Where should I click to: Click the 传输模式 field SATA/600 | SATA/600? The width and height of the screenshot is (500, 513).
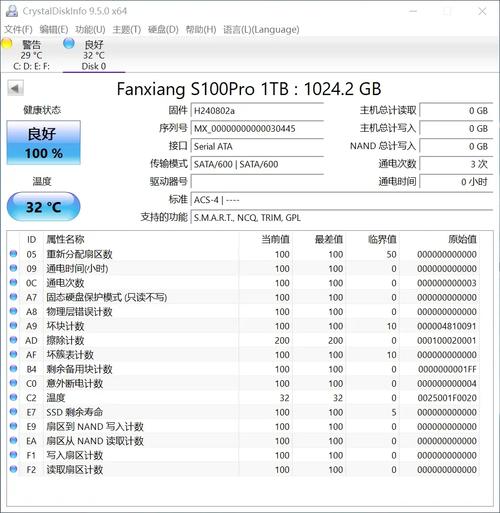[257, 164]
